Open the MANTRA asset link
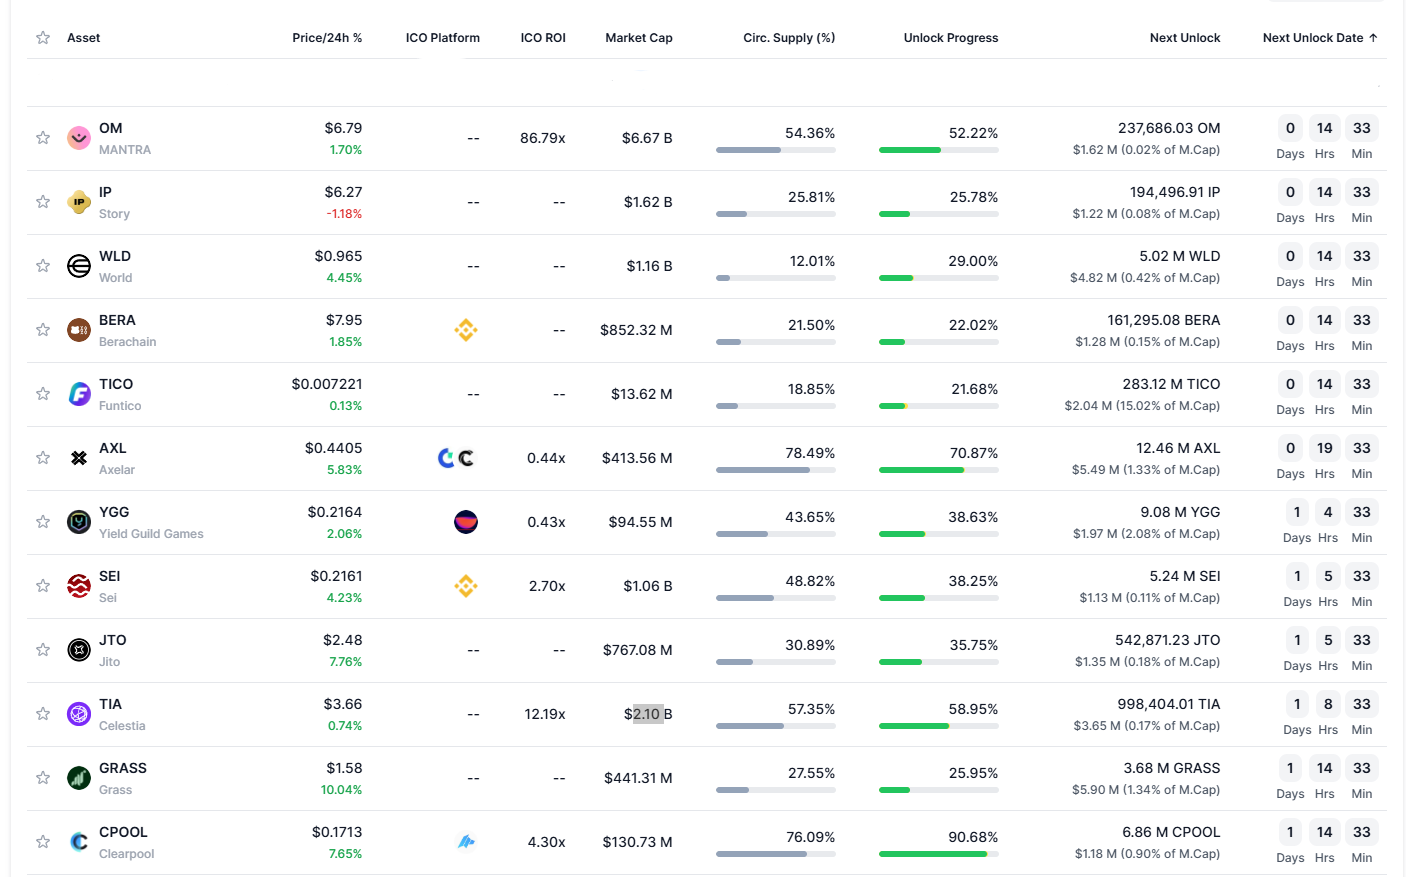This screenshot has height=877, width=1406. 125,150
